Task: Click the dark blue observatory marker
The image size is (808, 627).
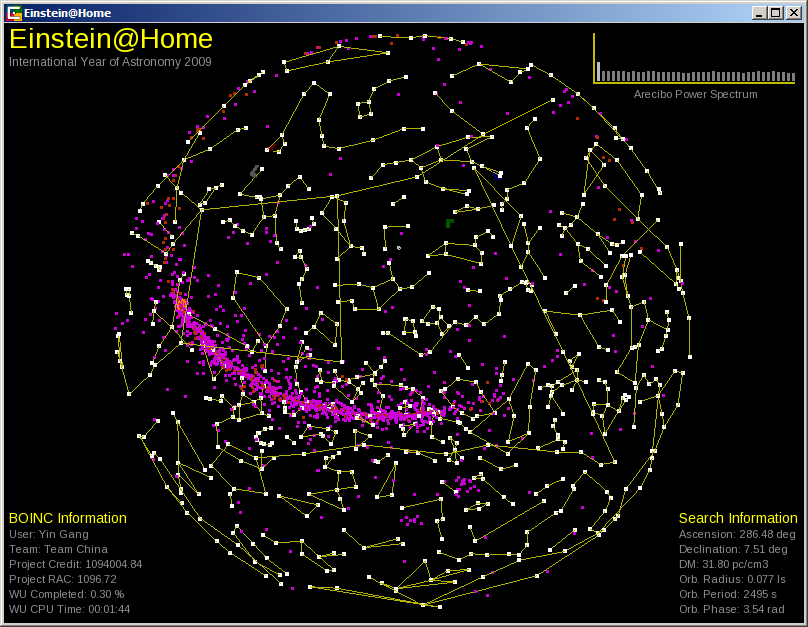Action: pos(498,176)
